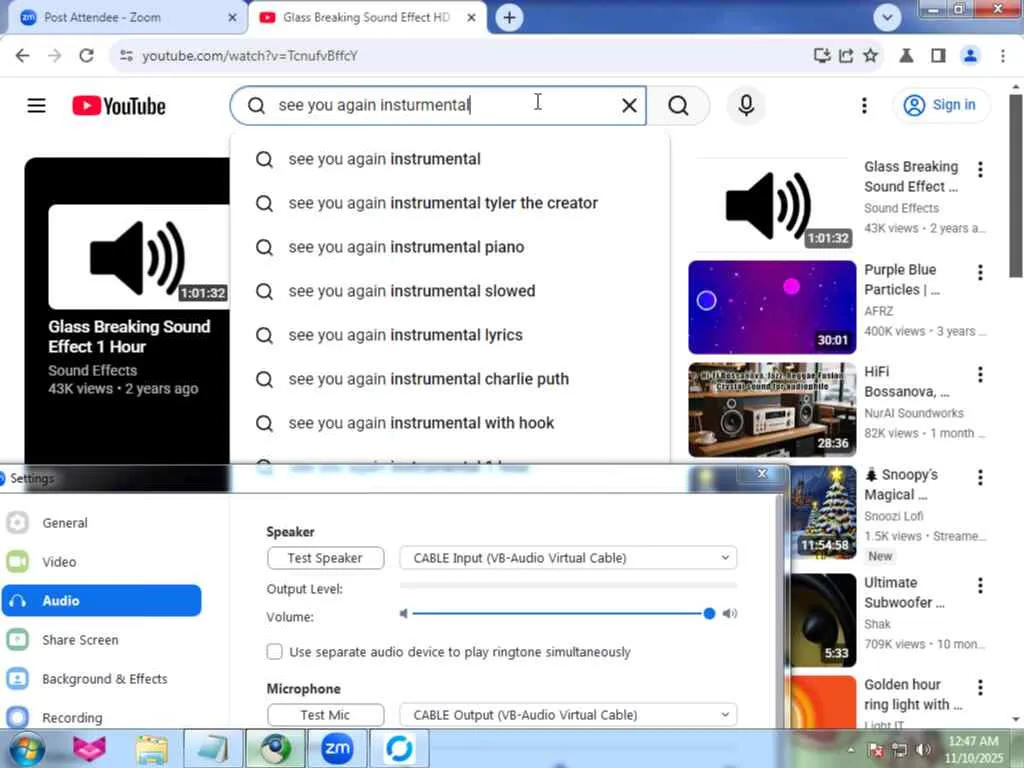Click the site info icon in address bar

coord(126,56)
